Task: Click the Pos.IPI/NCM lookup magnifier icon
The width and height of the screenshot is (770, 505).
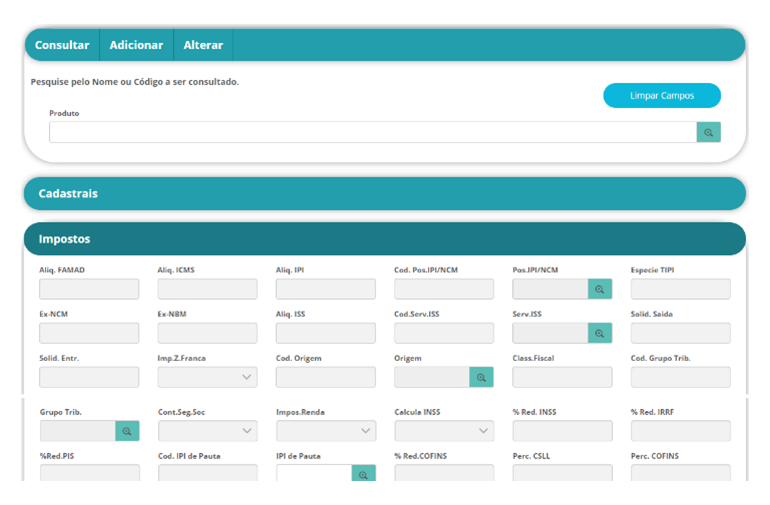Action: pos(600,289)
